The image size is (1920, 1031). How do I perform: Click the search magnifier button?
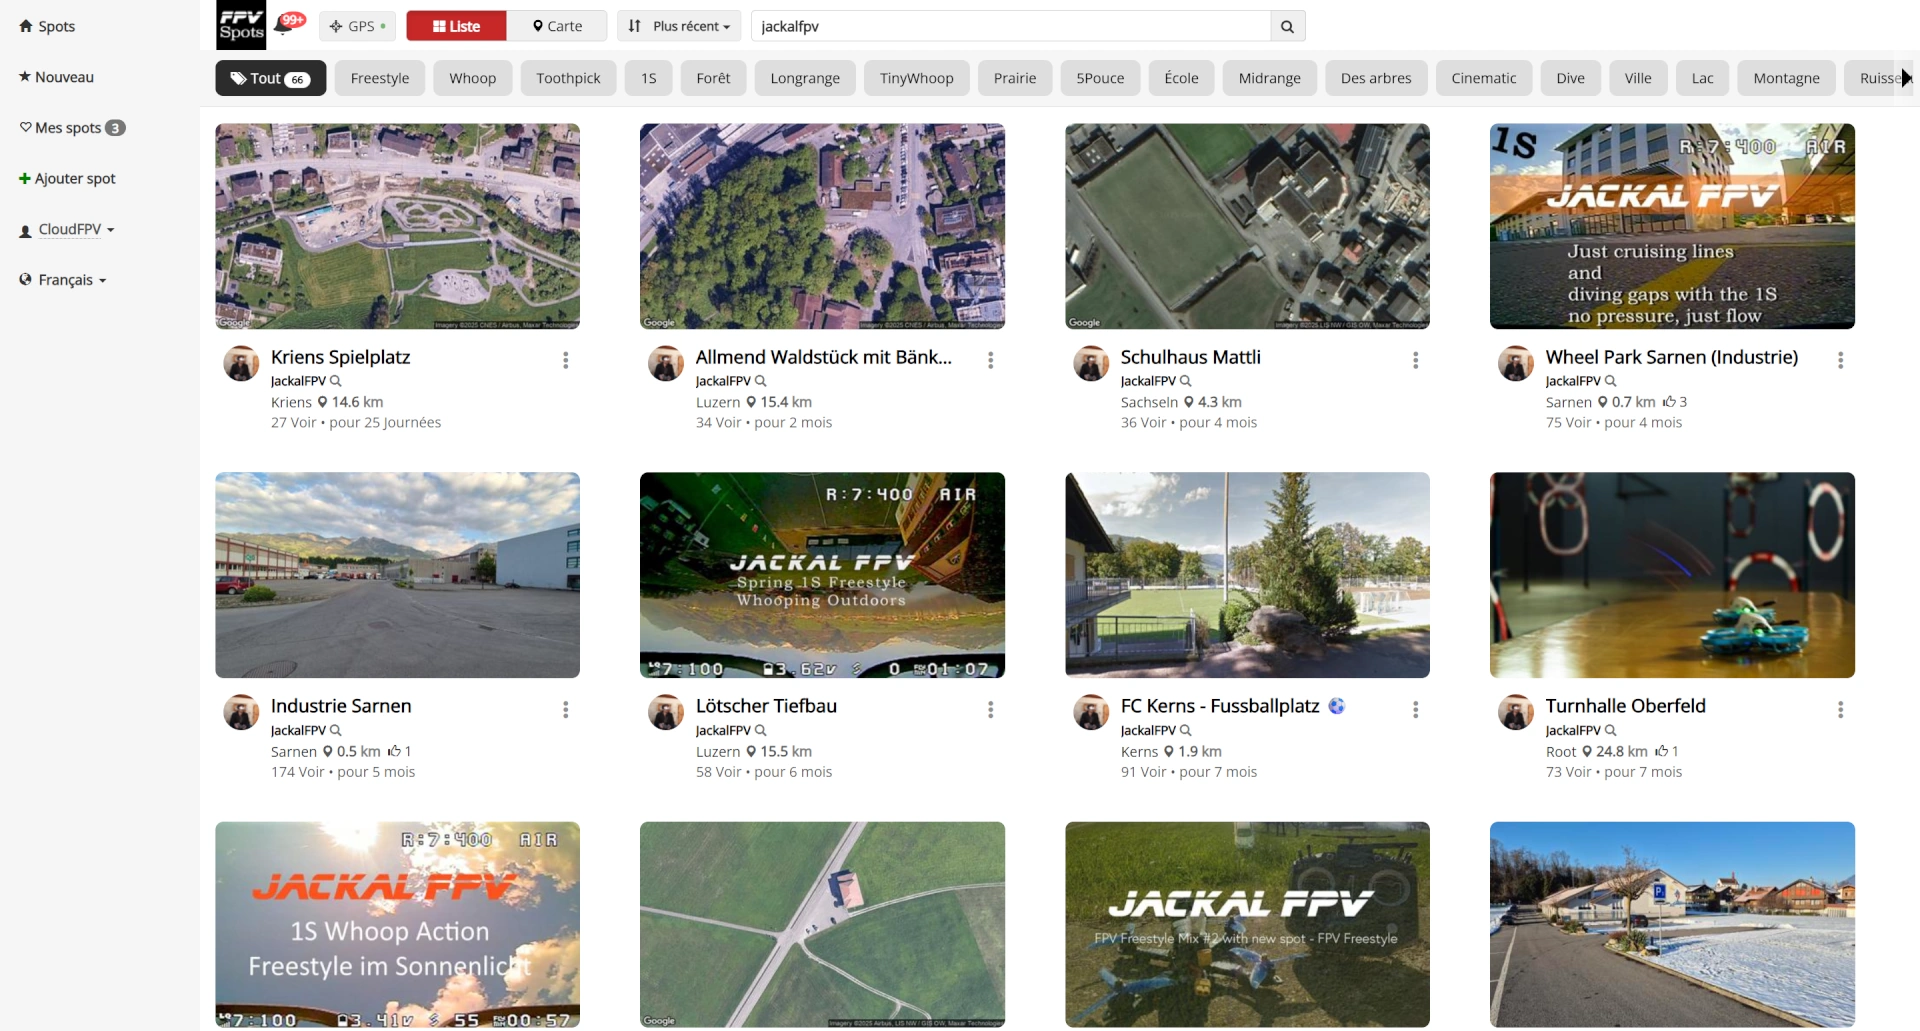[1287, 26]
